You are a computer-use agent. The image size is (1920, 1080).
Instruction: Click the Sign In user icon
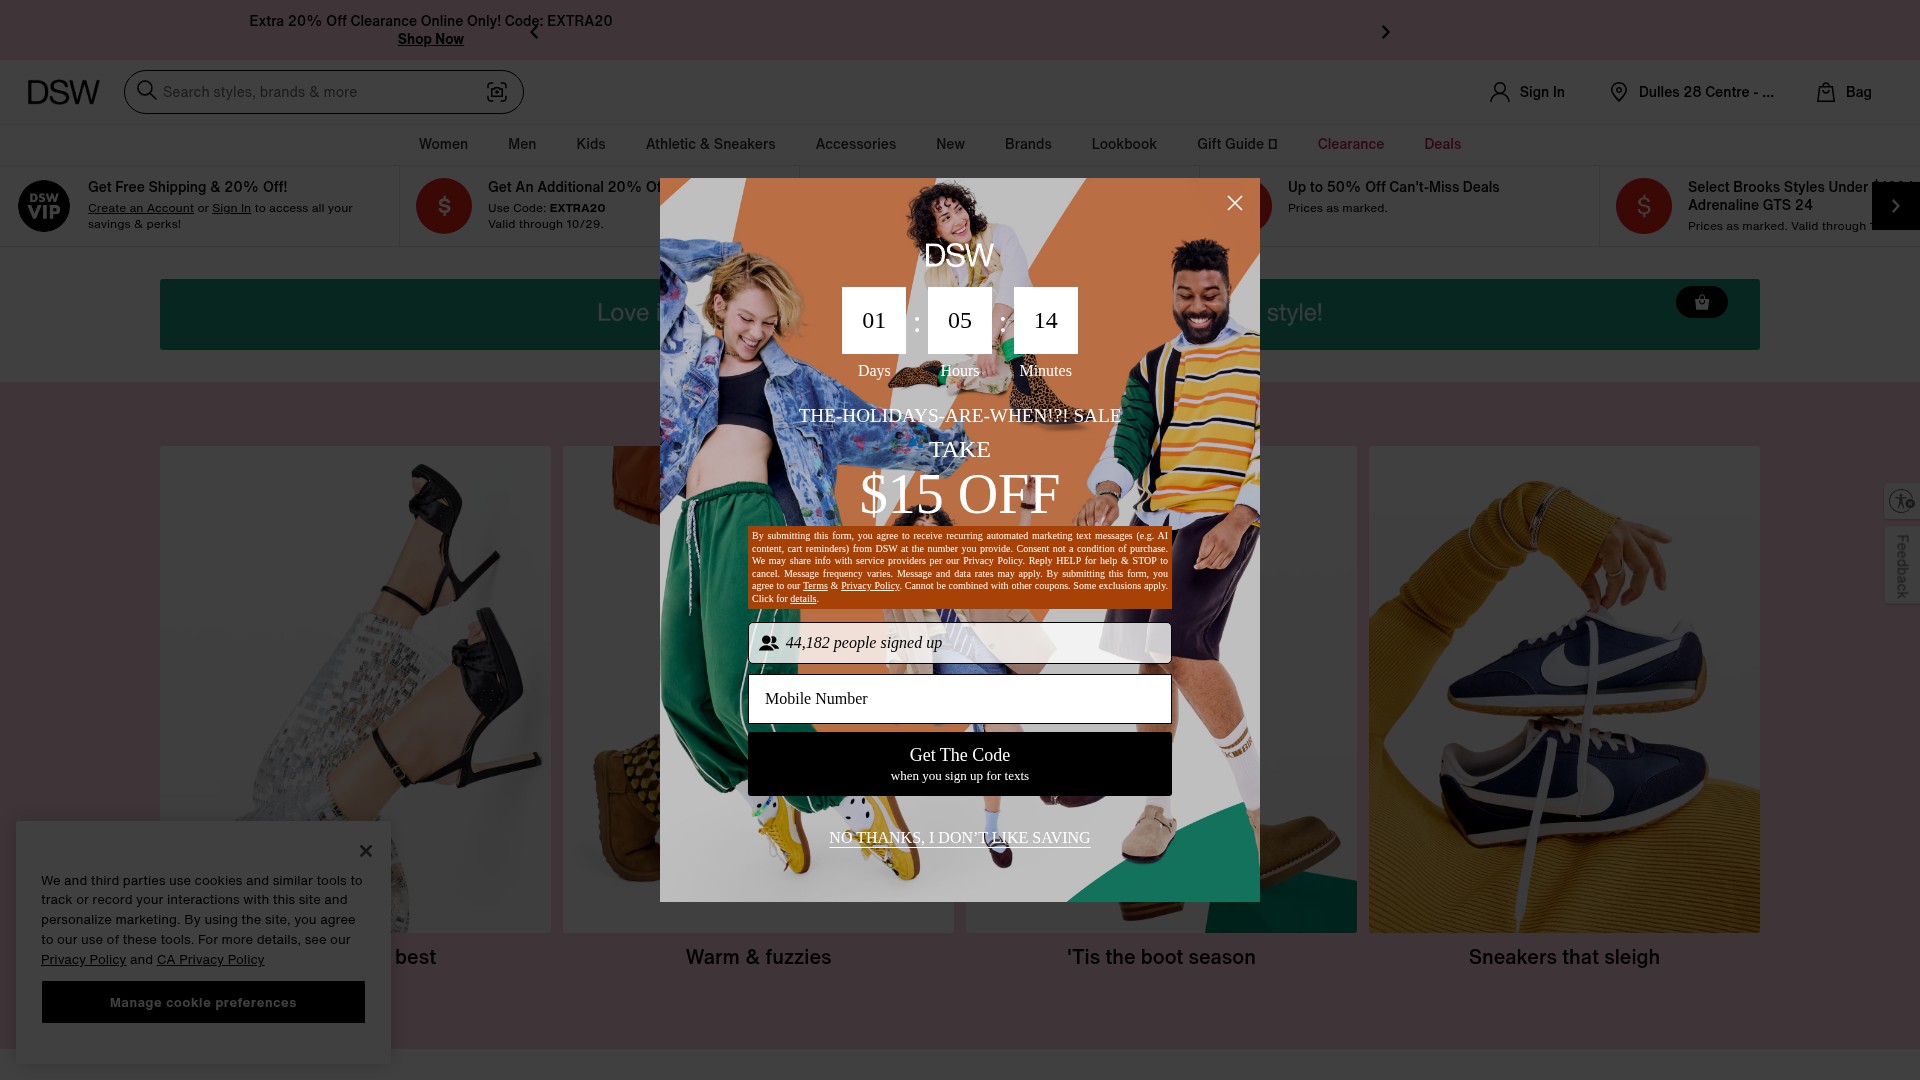coord(1499,92)
